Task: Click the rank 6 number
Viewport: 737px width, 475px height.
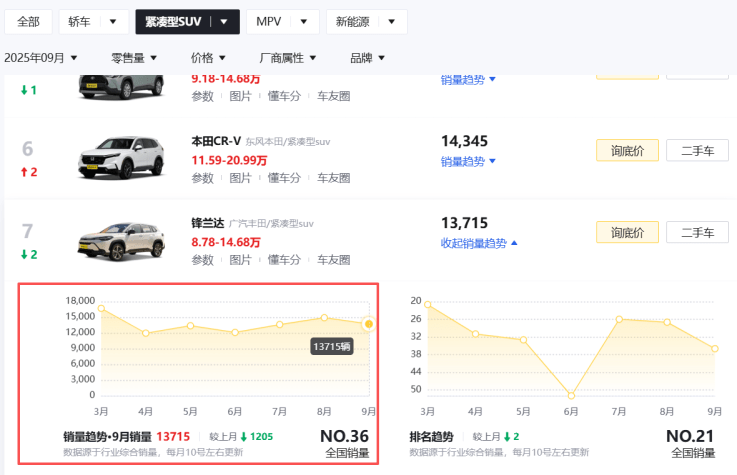Action: pyautogui.click(x=28, y=149)
